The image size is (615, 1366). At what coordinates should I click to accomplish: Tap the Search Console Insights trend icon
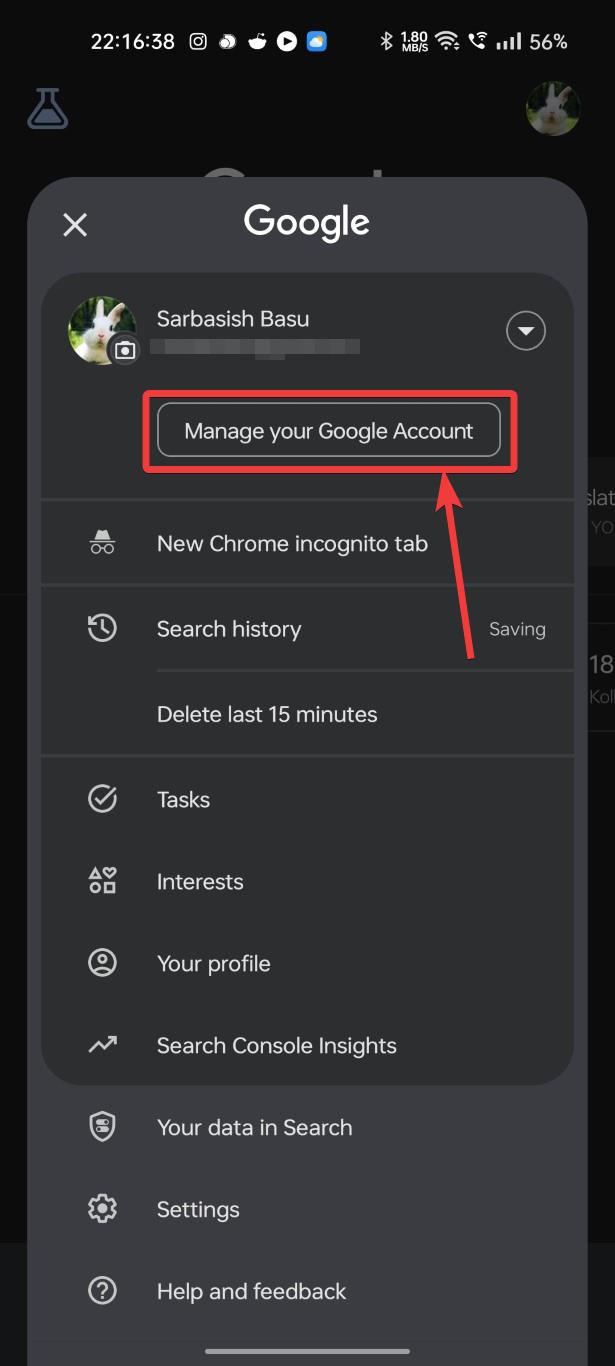coord(102,1045)
